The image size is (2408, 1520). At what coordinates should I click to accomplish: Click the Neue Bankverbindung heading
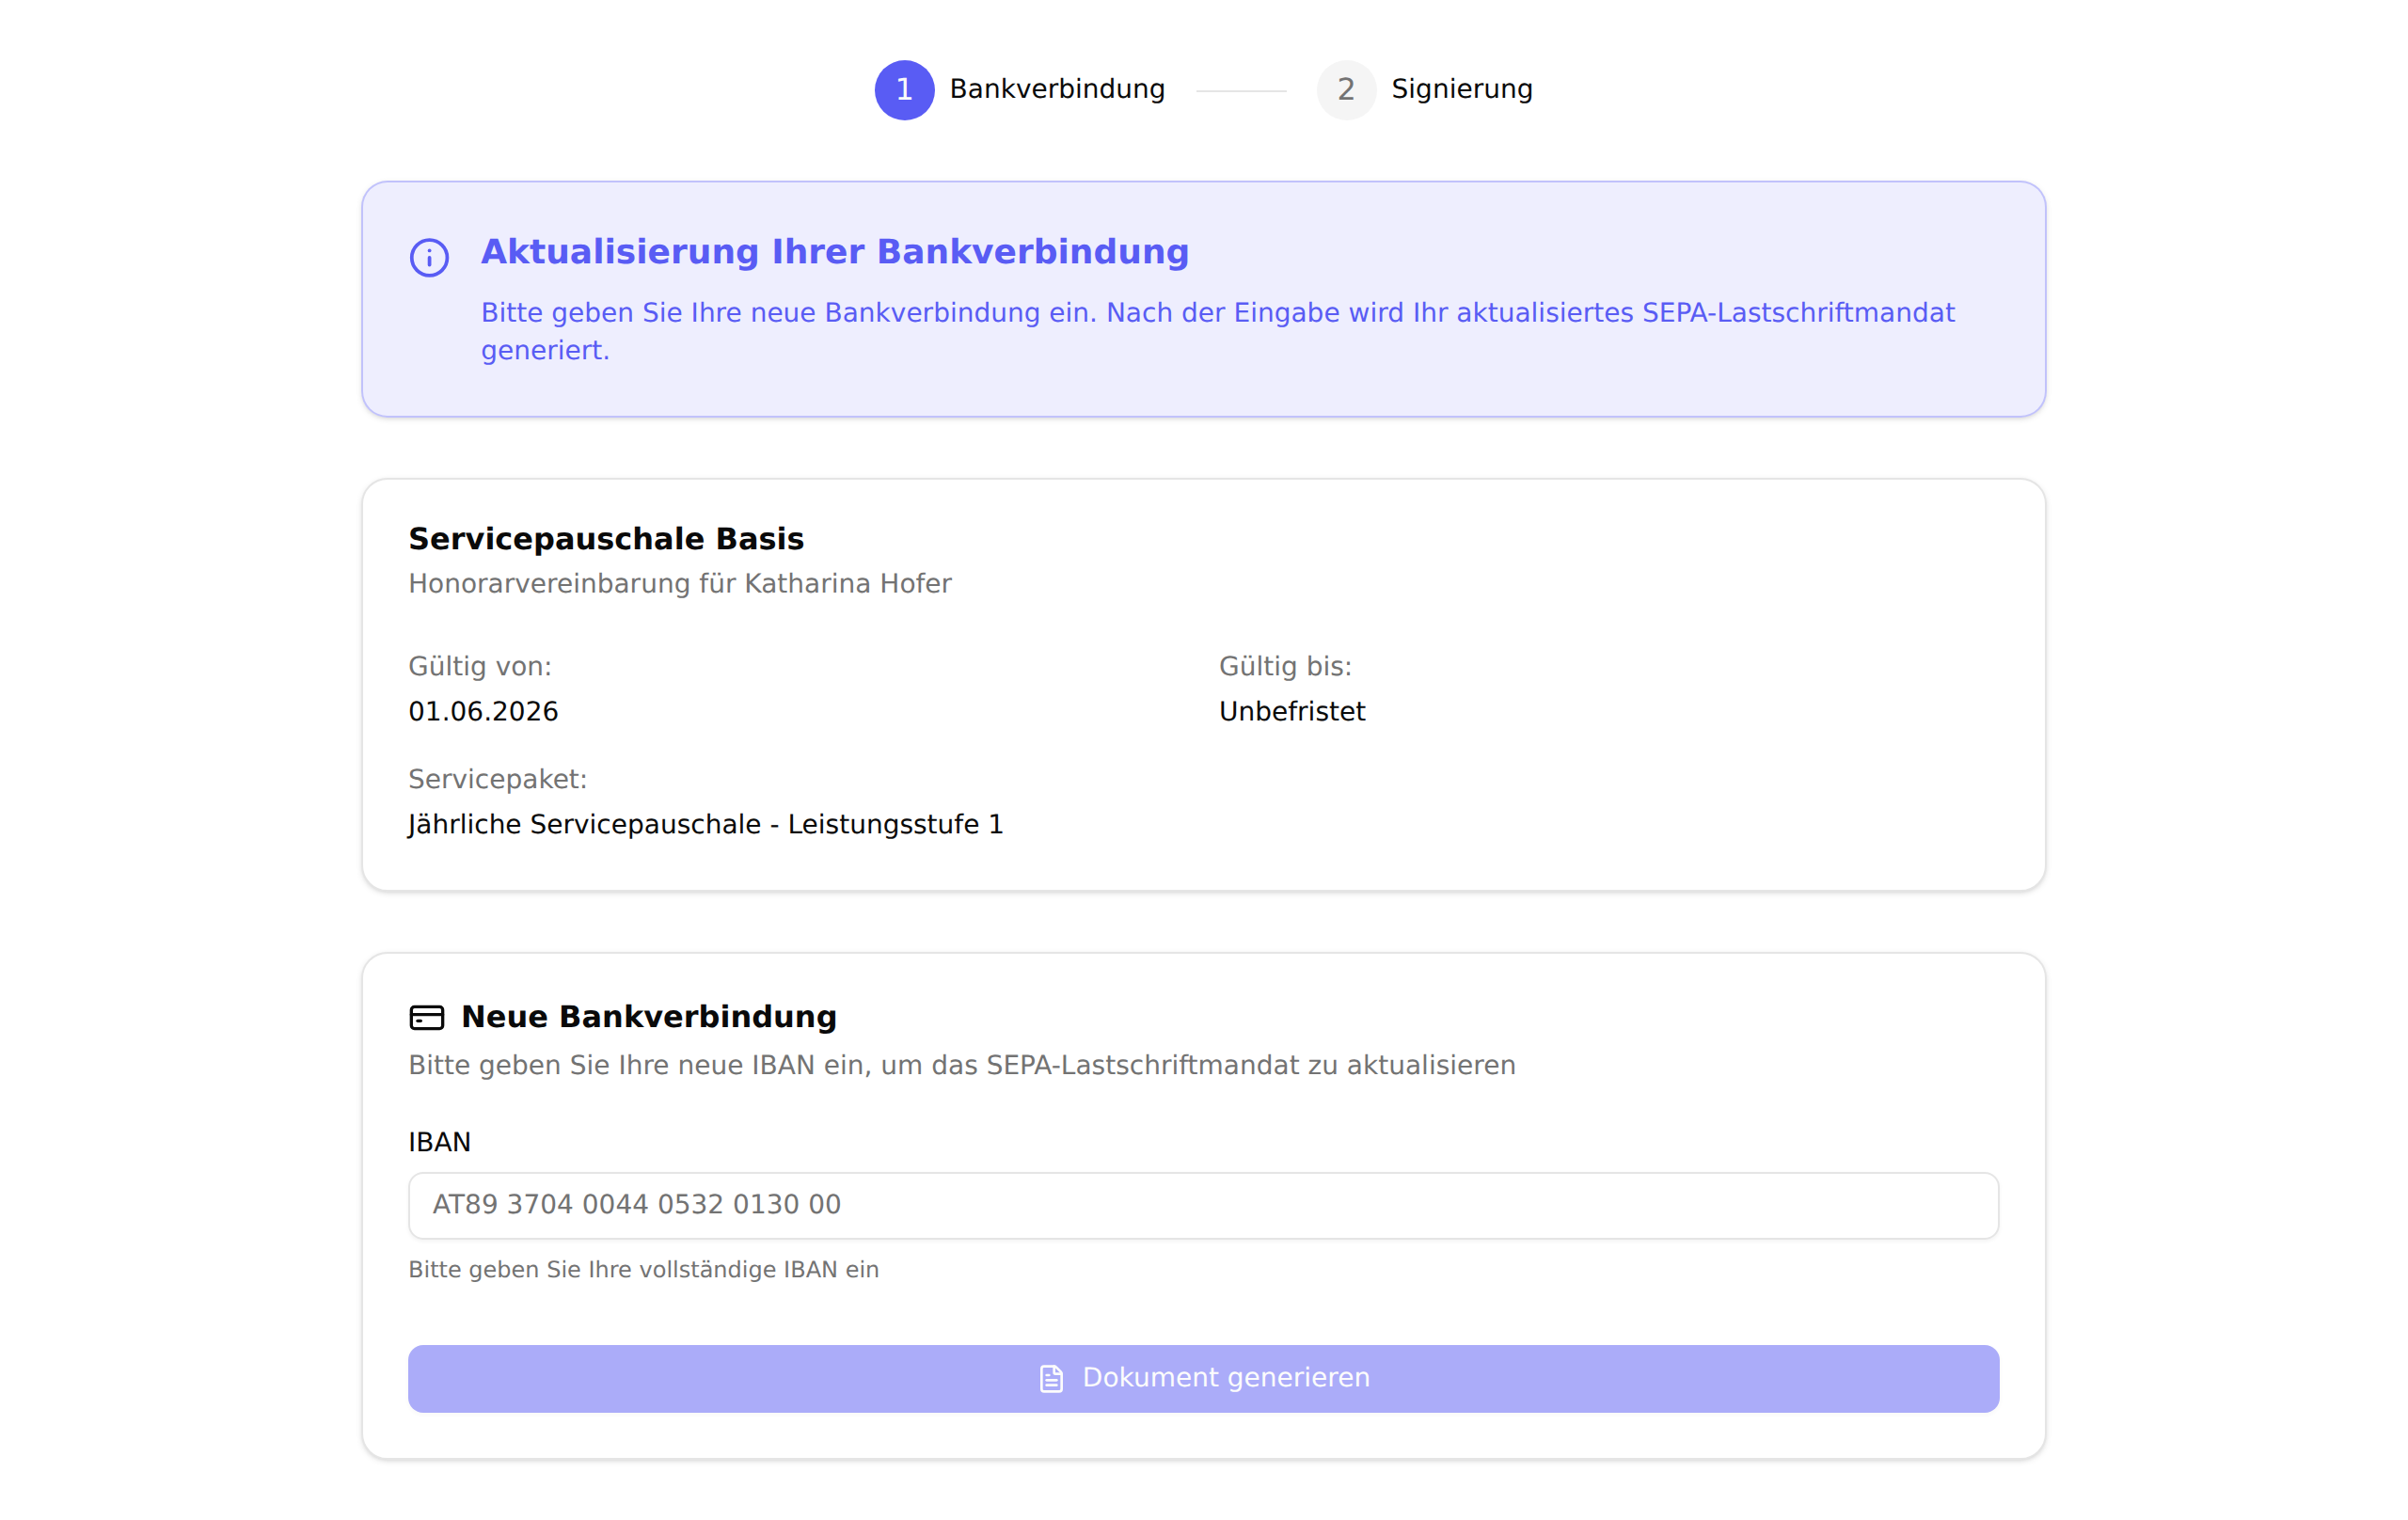pyautogui.click(x=649, y=1017)
